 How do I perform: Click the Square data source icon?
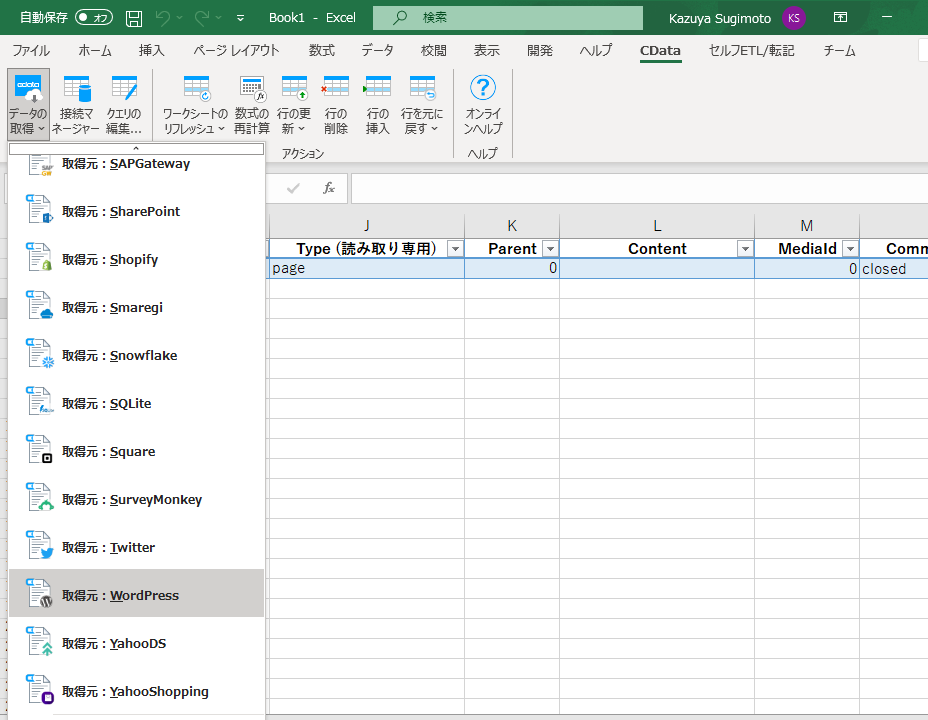click(39, 450)
